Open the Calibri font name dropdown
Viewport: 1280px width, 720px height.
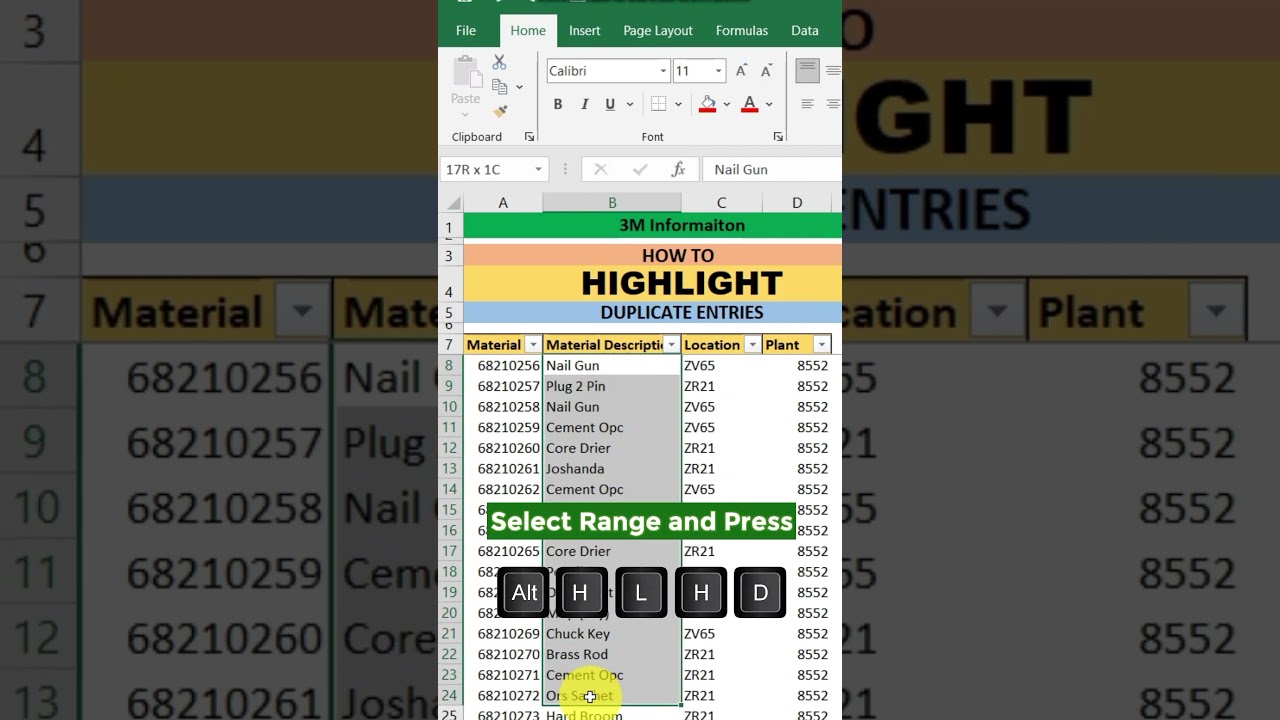click(663, 71)
